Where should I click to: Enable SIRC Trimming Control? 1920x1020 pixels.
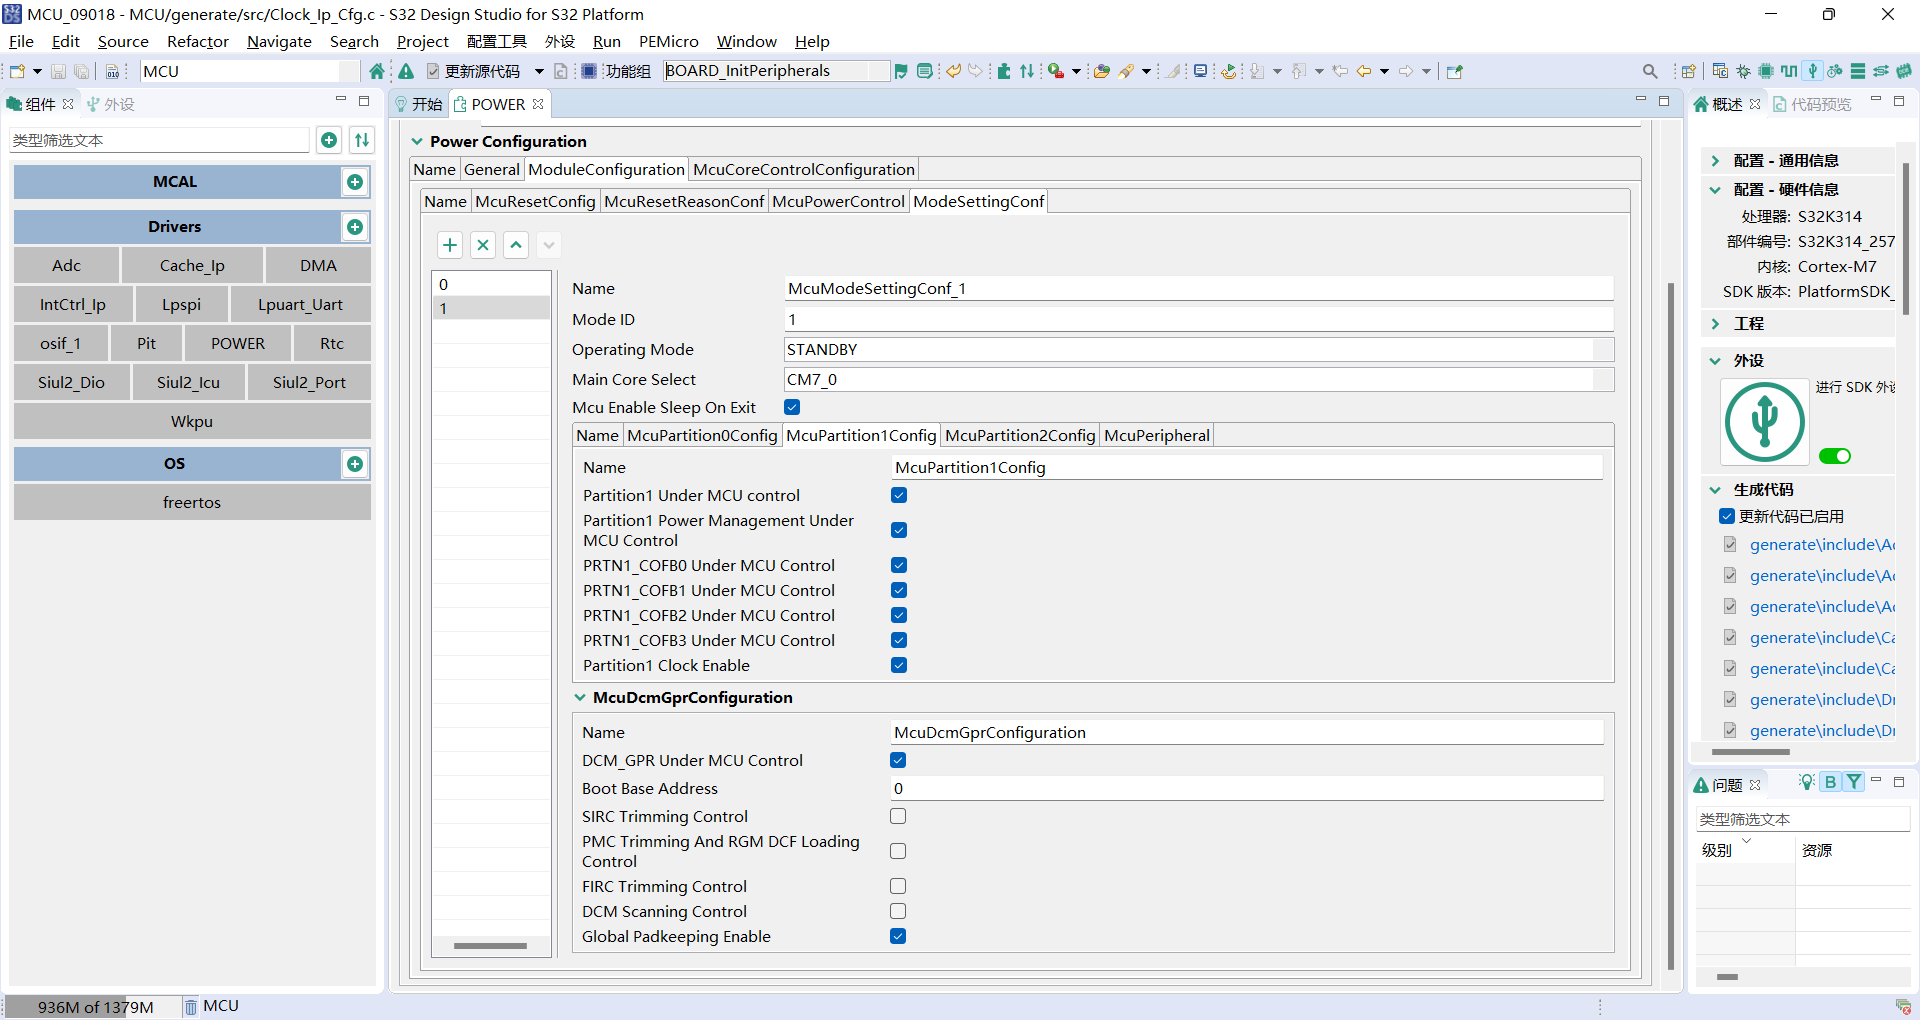coord(897,816)
